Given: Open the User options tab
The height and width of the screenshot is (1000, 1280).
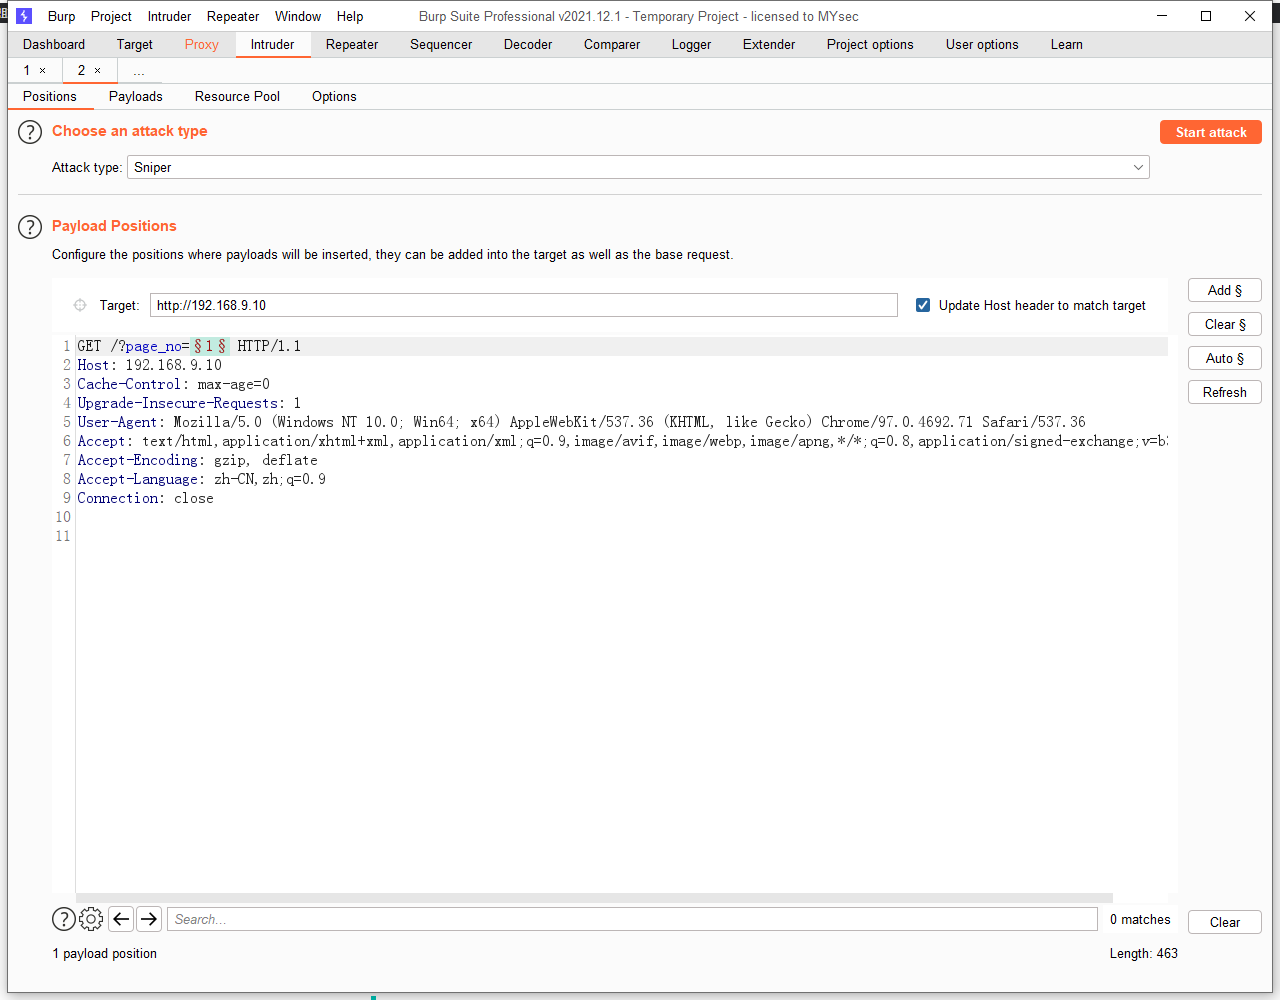Looking at the screenshot, I should pyautogui.click(x=982, y=44).
